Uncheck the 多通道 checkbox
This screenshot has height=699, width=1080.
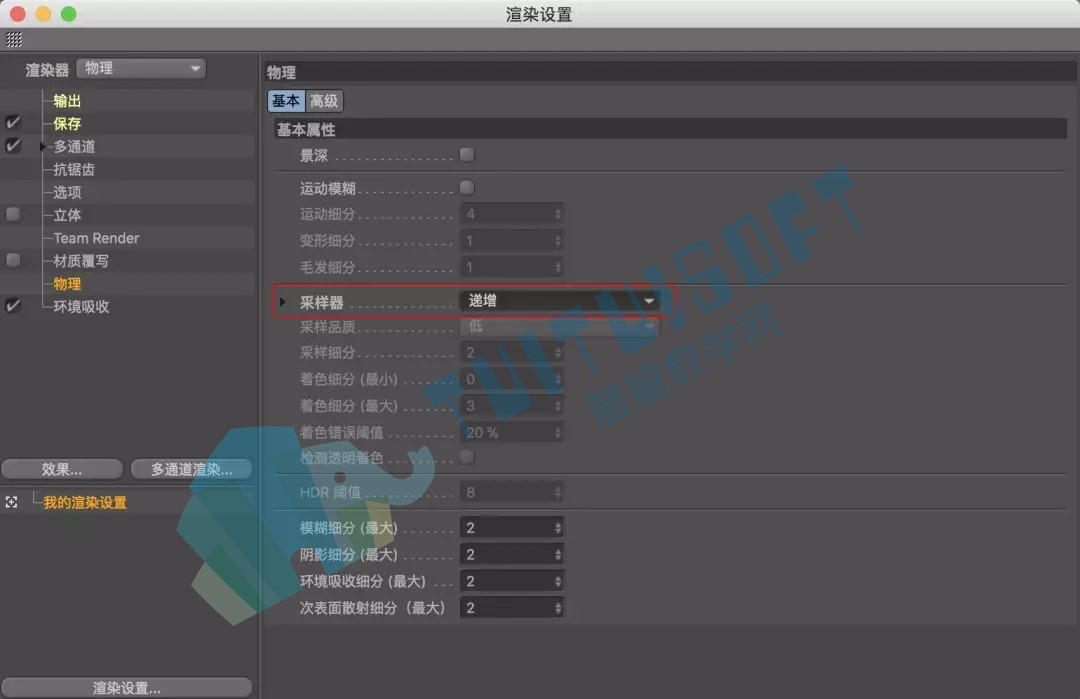(x=13, y=145)
